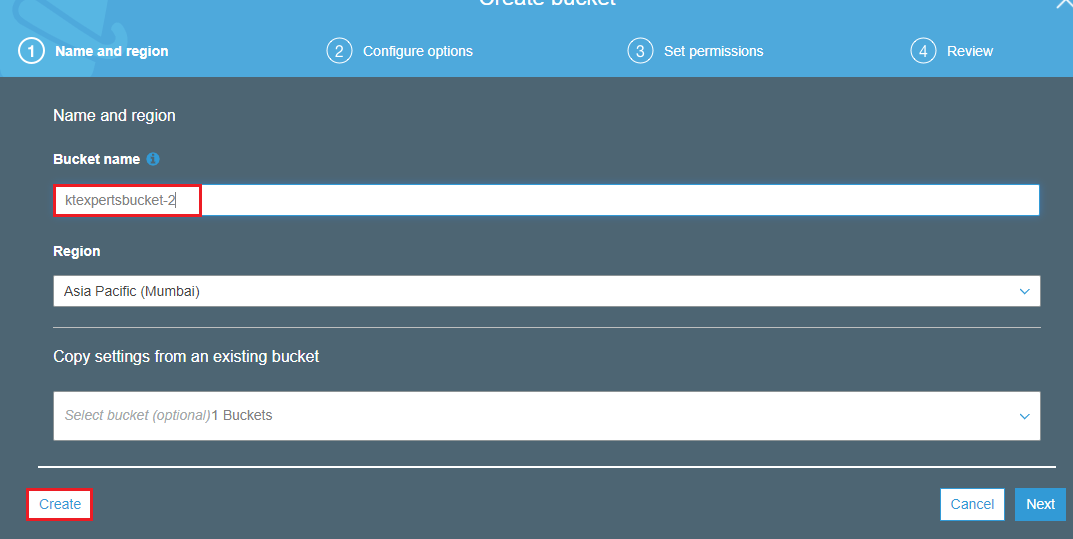
Task: Open the Region dropdown chevron
Action: point(1024,292)
